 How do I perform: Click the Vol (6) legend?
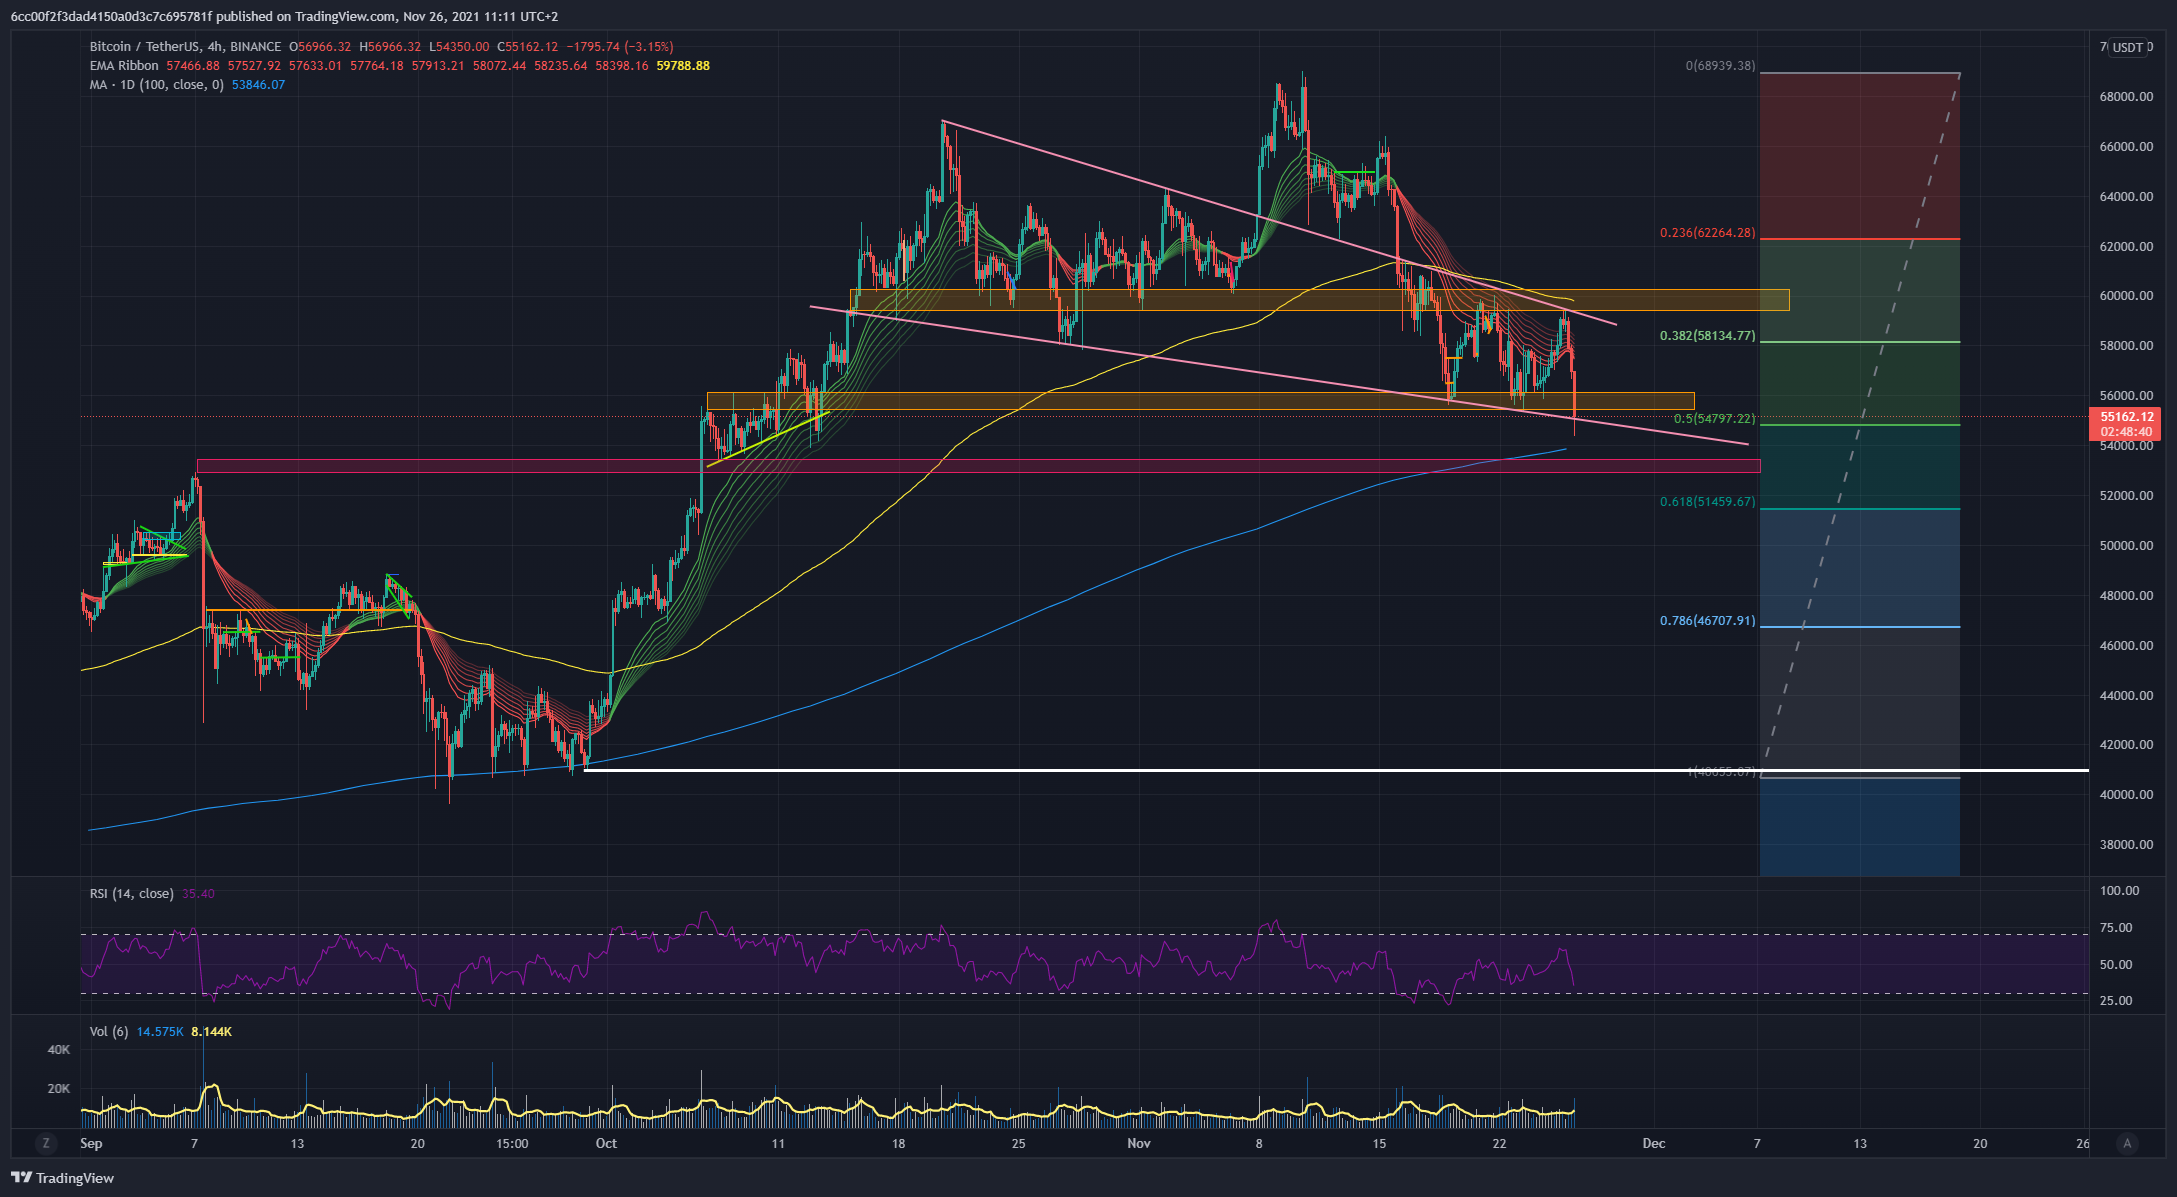[109, 1032]
